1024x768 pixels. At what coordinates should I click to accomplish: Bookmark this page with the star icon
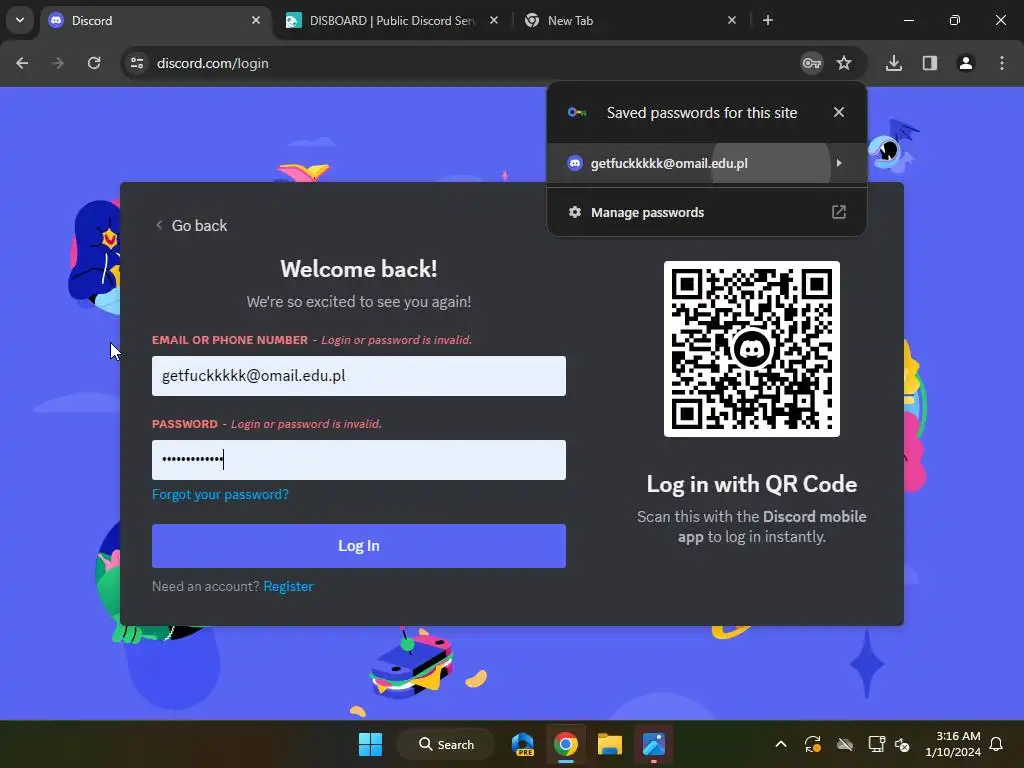coord(844,63)
